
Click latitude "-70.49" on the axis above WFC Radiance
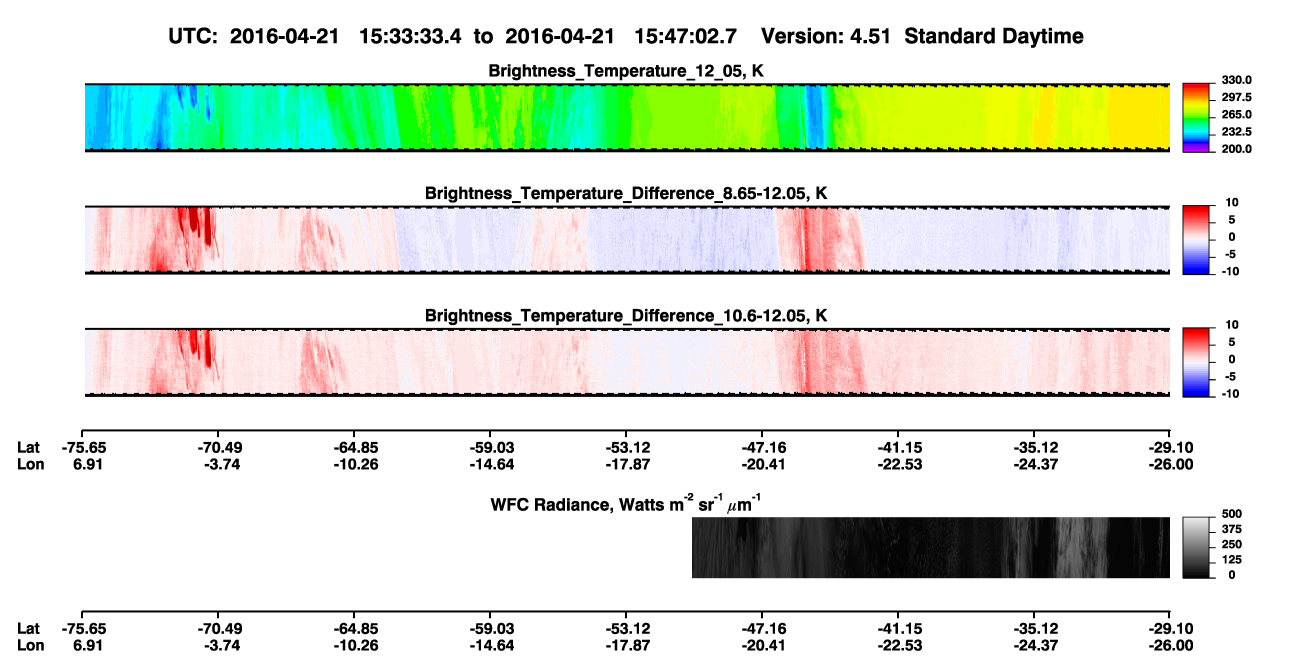pyautogui.click(x=219, y=448)
